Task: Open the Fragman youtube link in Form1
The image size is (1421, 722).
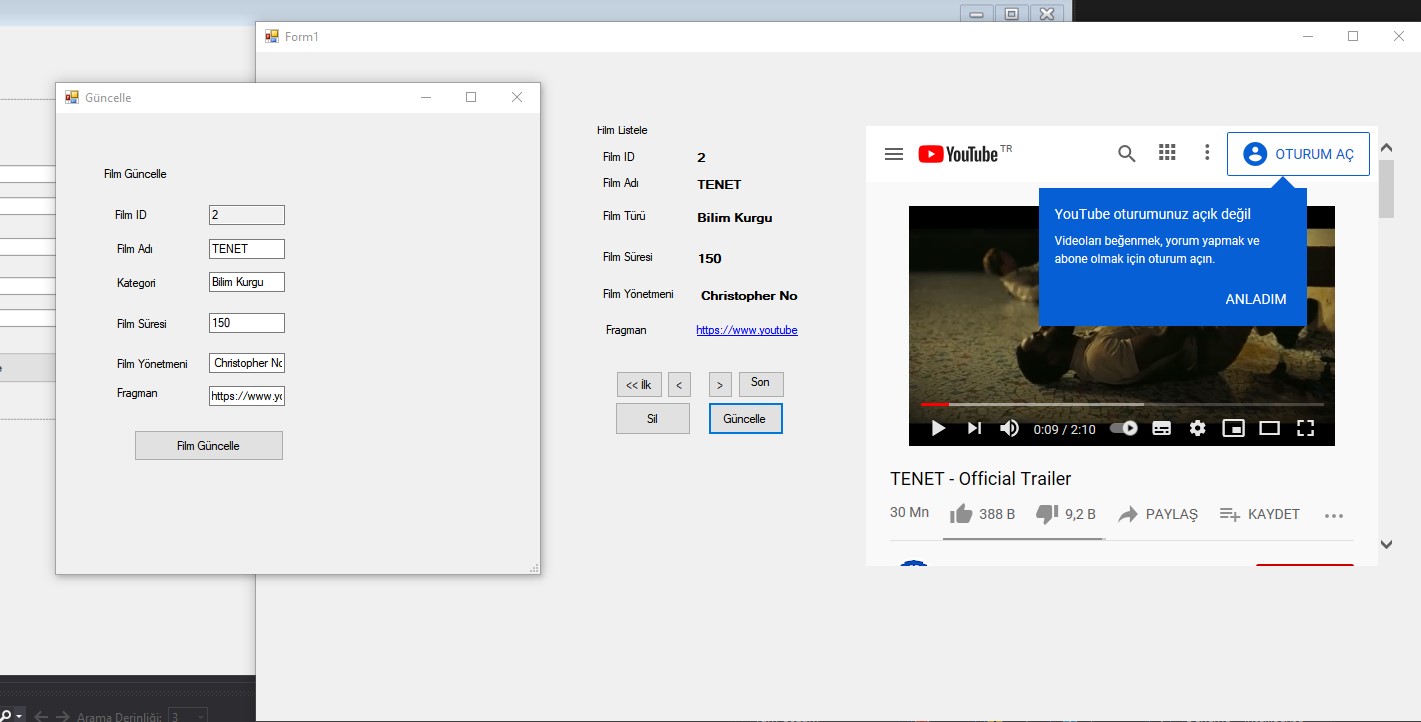Action: tap(747, 330)
